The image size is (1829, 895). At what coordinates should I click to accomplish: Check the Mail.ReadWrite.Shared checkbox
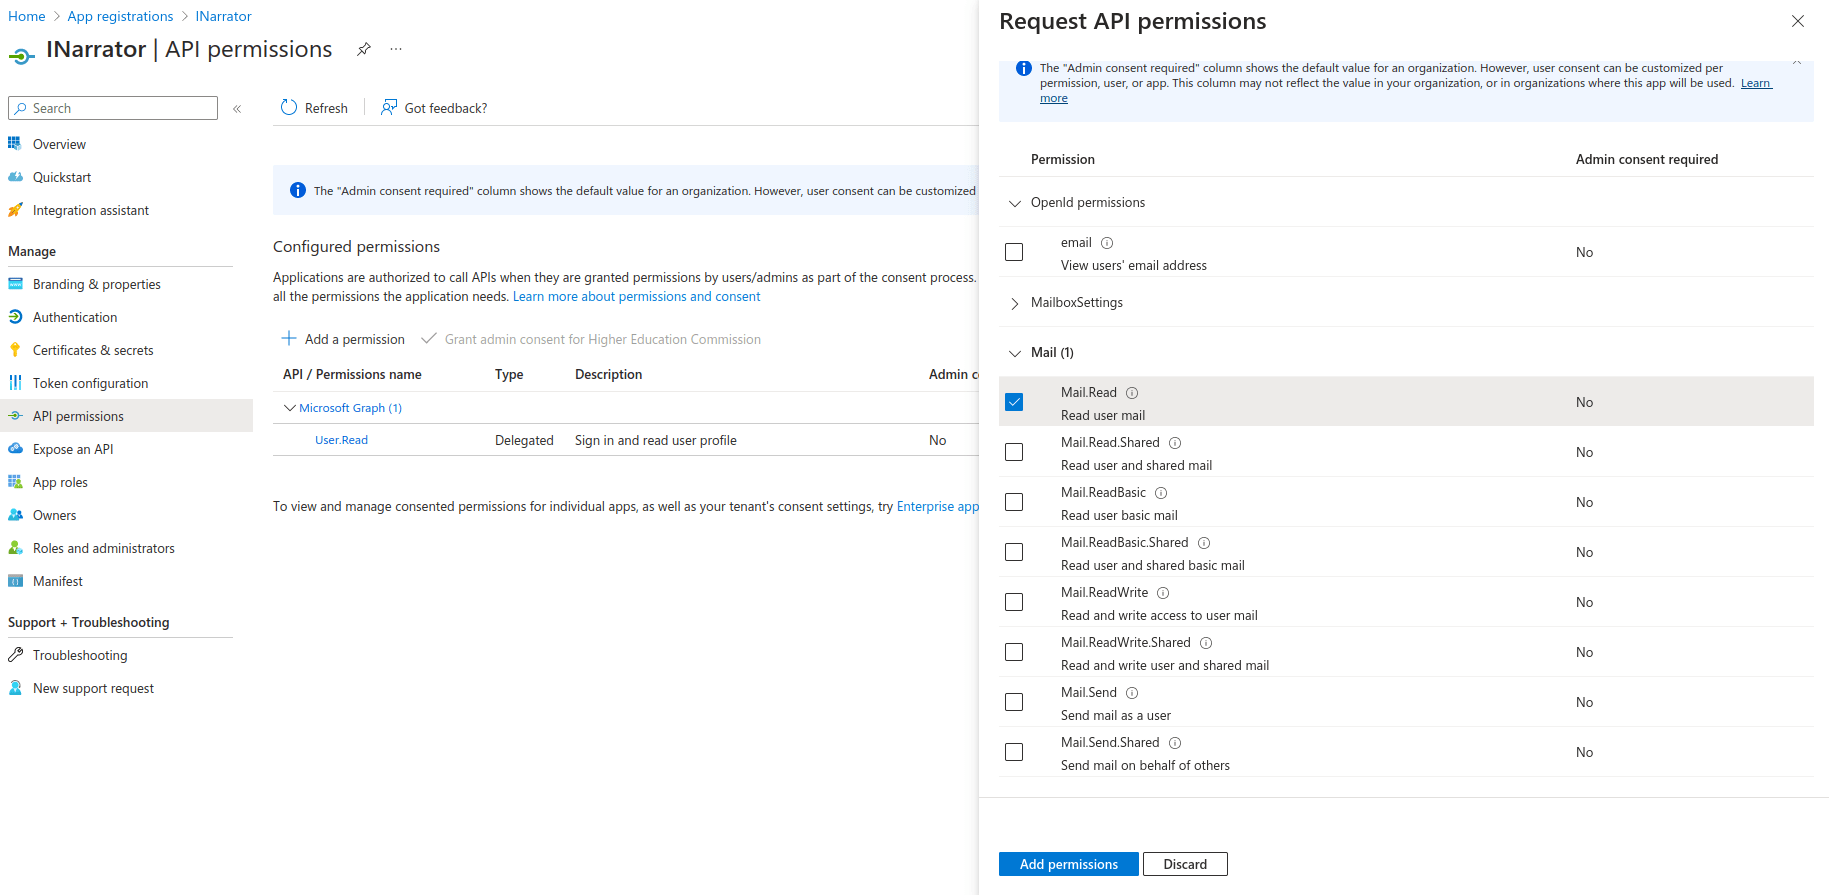(x=1014, y=652)
